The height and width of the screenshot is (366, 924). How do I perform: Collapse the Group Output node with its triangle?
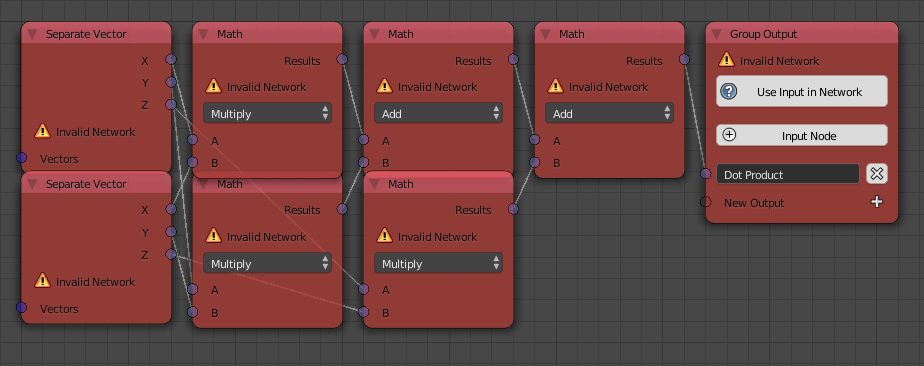tap(717, 34)
